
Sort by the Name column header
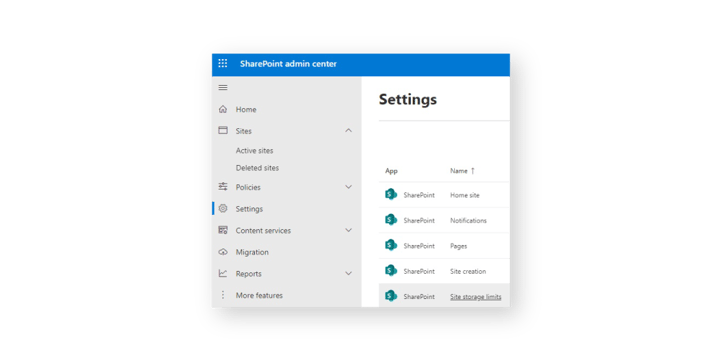click(x=459, y=171)
